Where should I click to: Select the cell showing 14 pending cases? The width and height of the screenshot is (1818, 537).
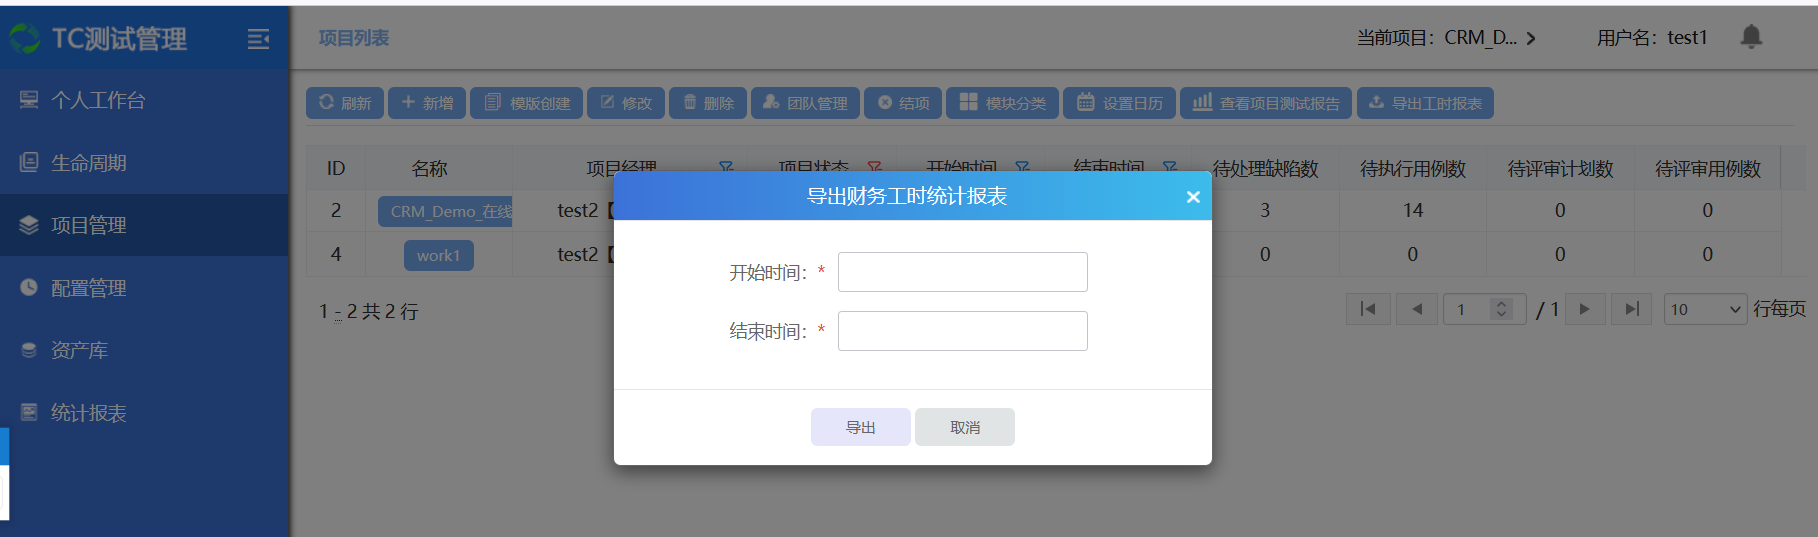click(1413, 210)
